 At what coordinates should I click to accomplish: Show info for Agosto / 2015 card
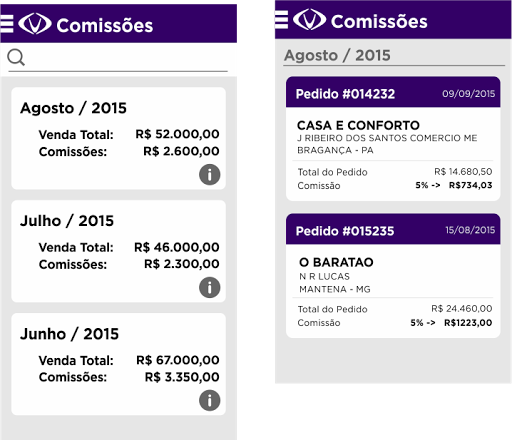click(209, 174)
